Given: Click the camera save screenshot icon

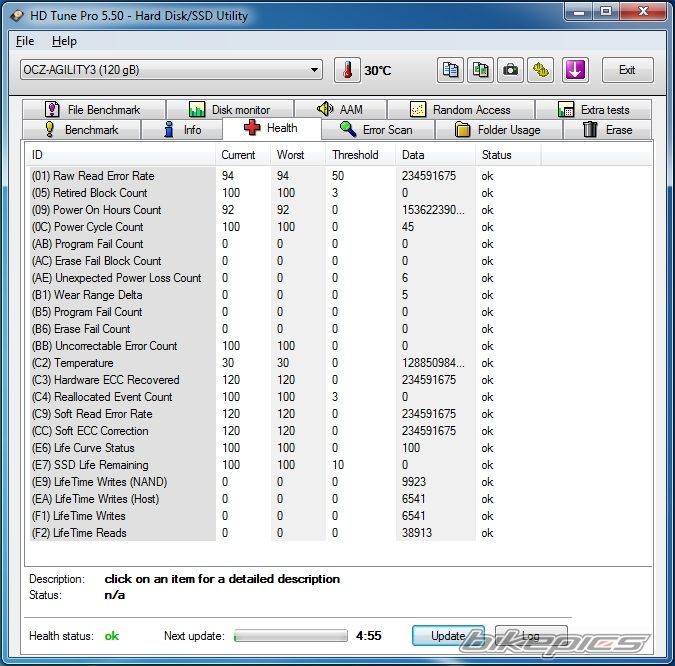Looking at the screenshot, I should point(511,70).
